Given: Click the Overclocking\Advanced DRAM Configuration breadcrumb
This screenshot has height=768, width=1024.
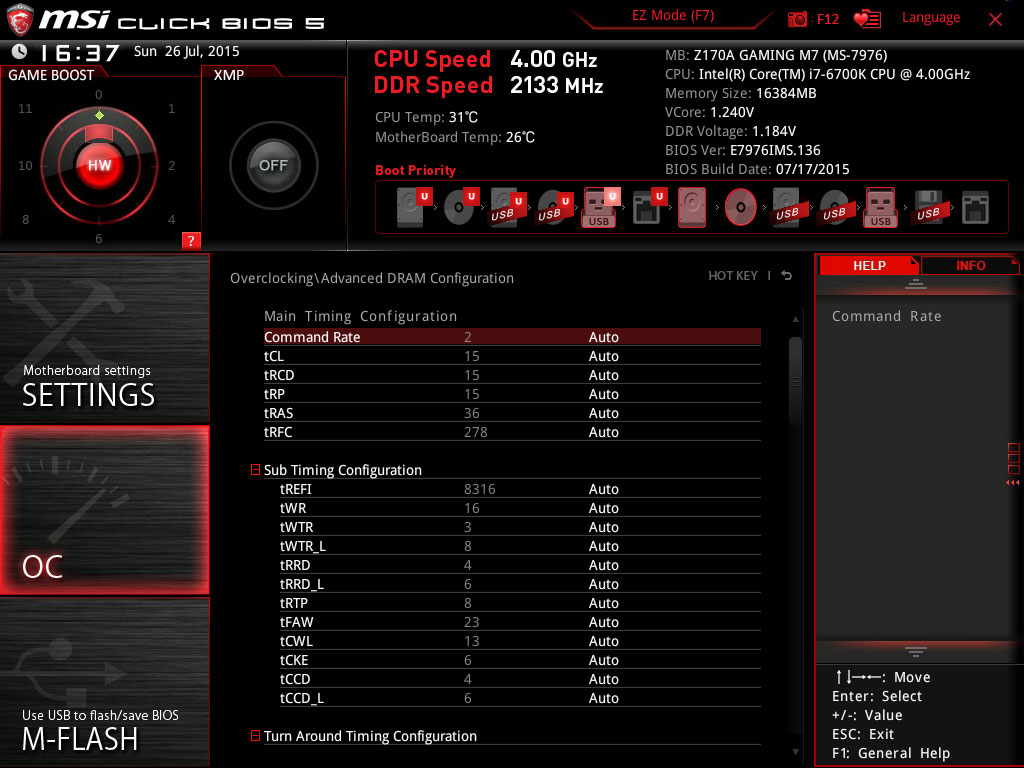Looking at the screenshot, I should [x=372, y=278].
